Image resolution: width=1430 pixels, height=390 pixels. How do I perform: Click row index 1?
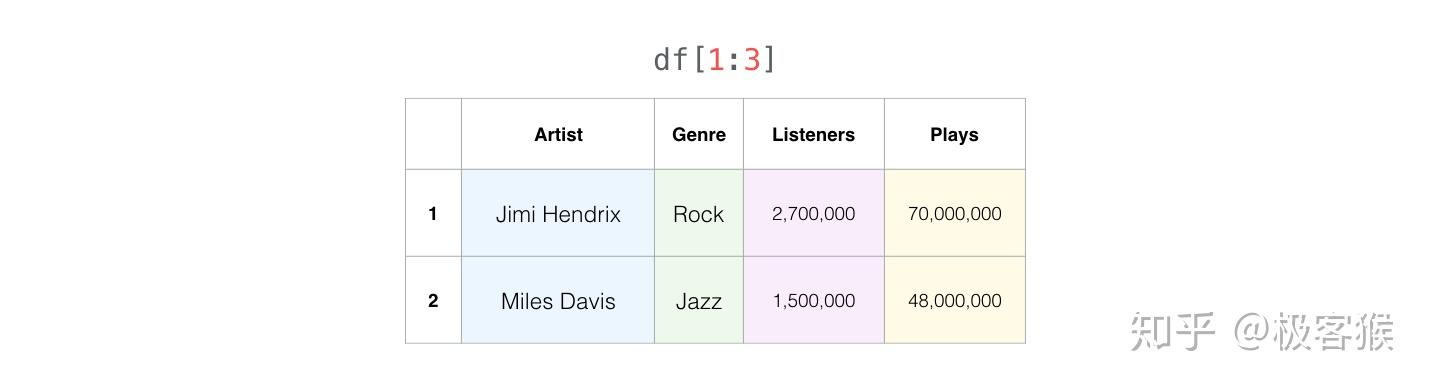point(433,213)
